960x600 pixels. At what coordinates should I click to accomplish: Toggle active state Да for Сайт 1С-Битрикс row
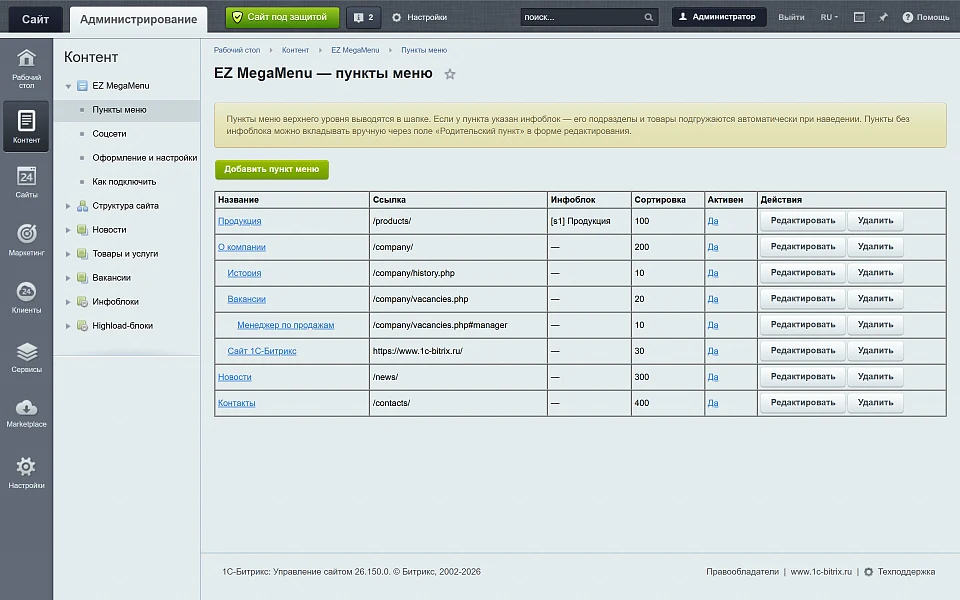point(713,351)
